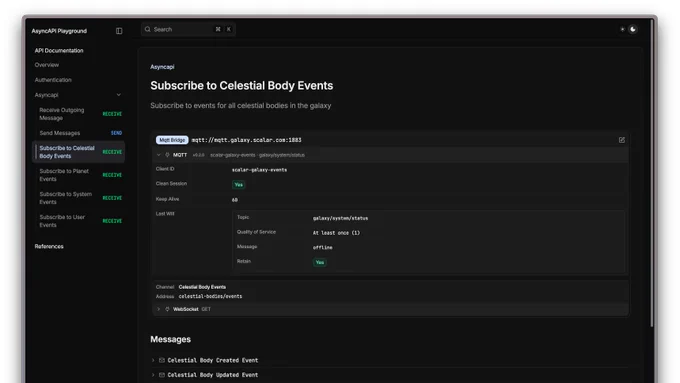Click the Messages heading
Viewport: 680px width, 383px height.
coord(170,339)
